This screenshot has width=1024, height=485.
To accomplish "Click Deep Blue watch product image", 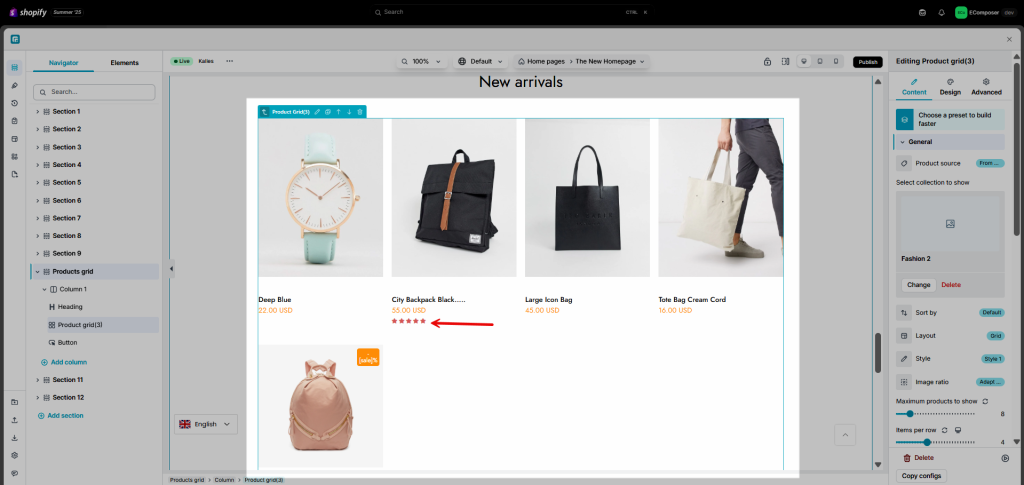I will click(321, 198).
